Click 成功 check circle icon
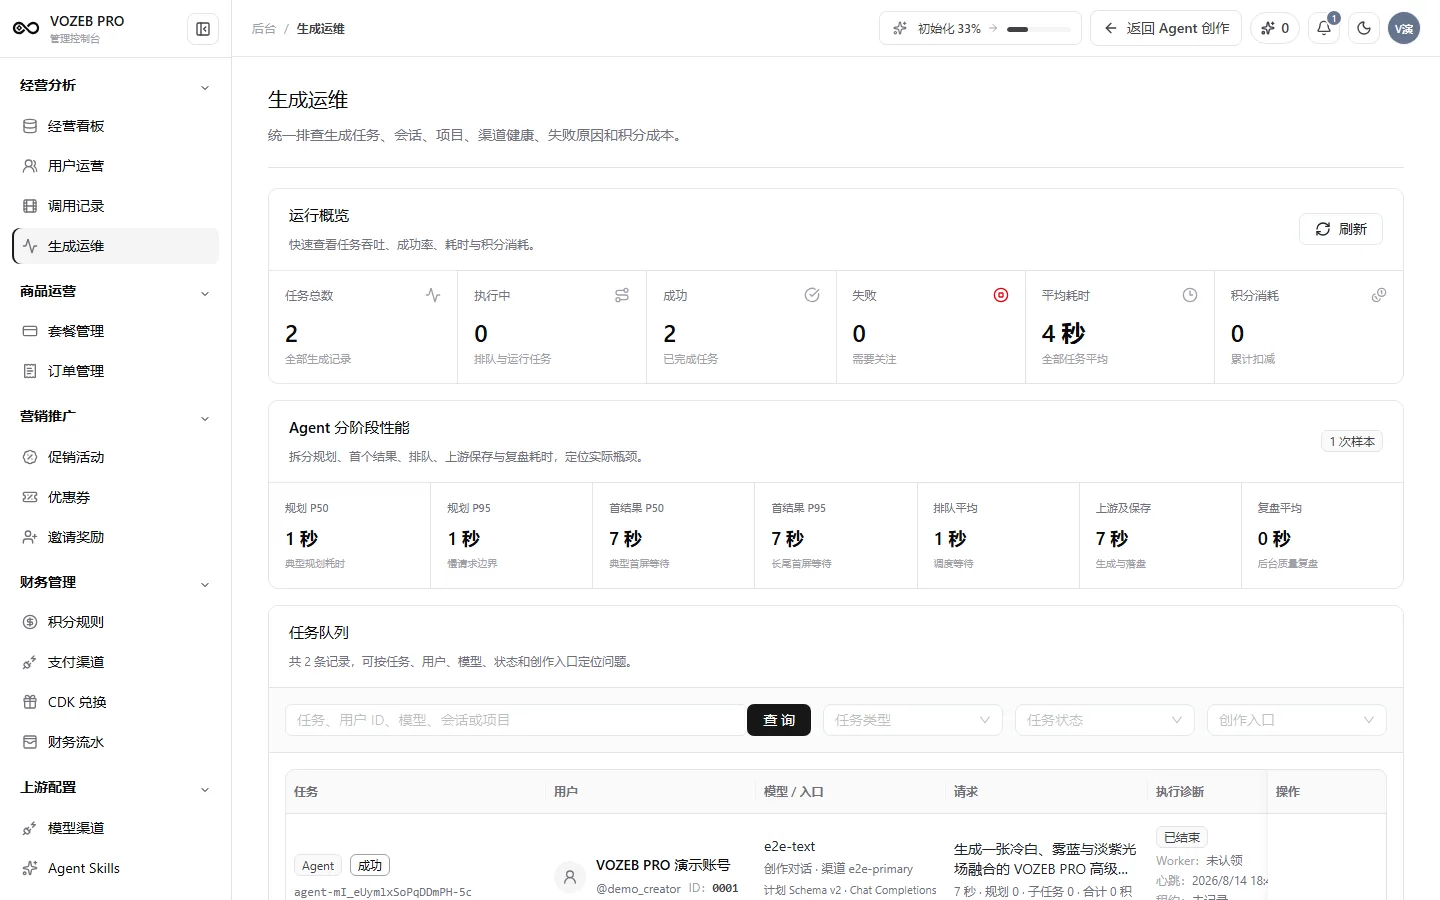 tap(812, 295)
